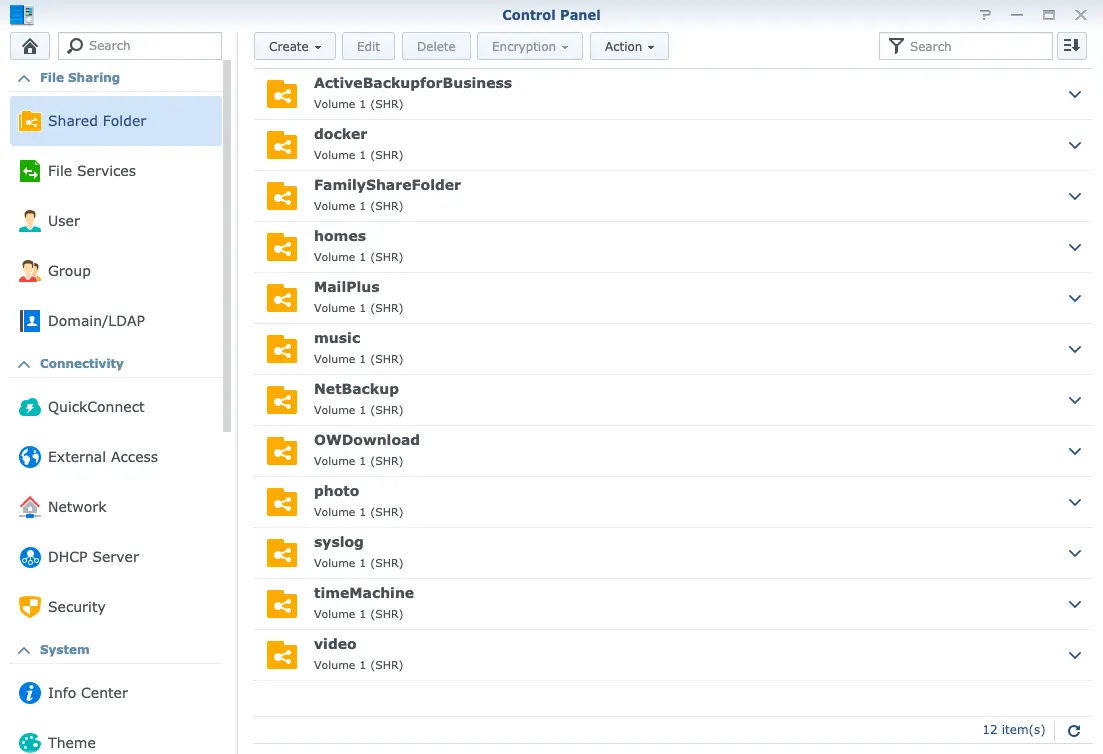This screenshot has width=1103, height=754.
Task: Select the video folder icon
Action: pyautogui.click(x=282, y=656)
